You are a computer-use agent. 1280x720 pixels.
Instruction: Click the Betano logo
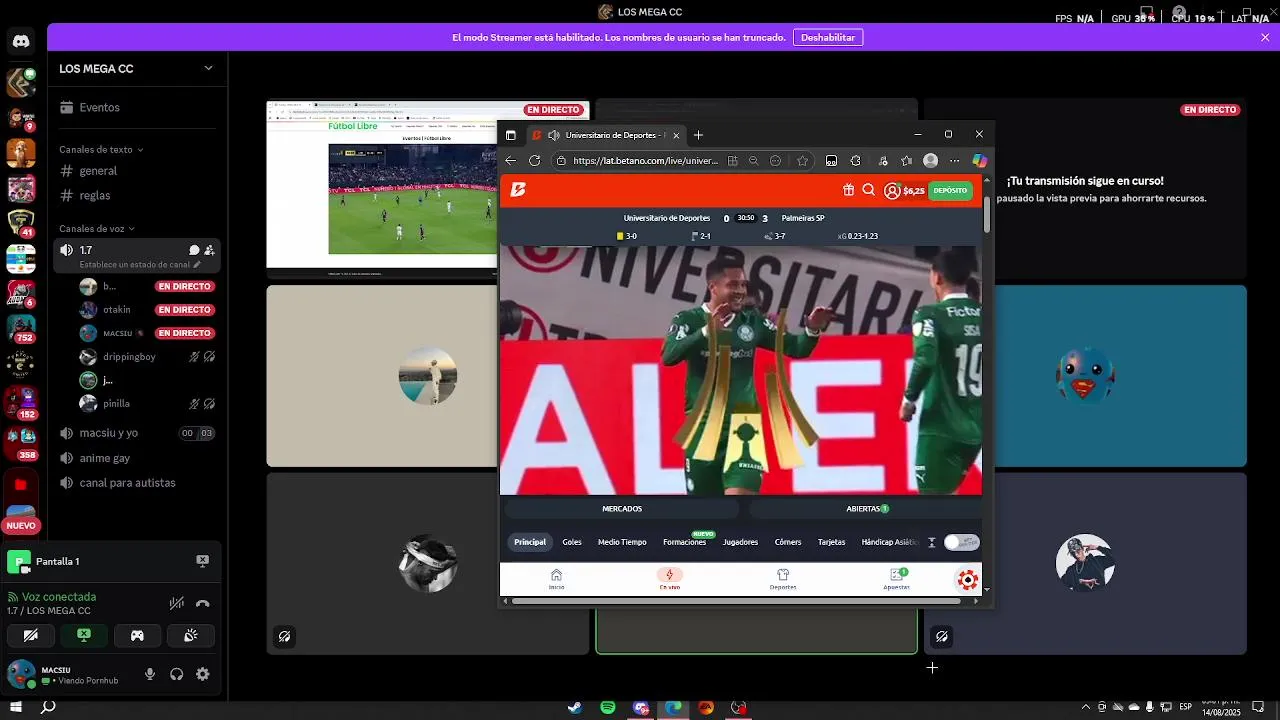pyautogui.click(x=518, y=190)
